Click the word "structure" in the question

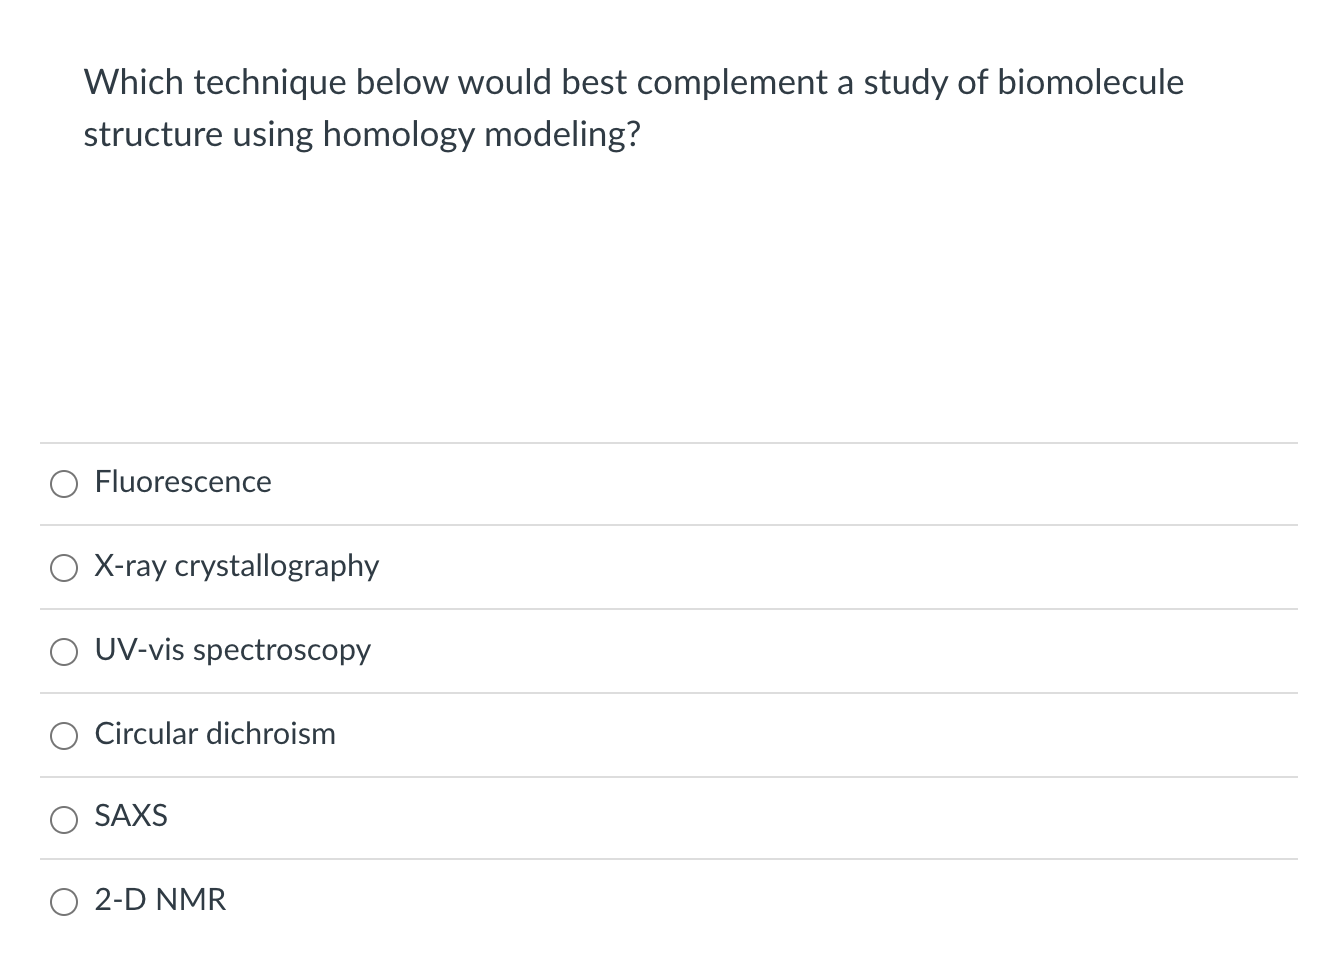[153, 135]
